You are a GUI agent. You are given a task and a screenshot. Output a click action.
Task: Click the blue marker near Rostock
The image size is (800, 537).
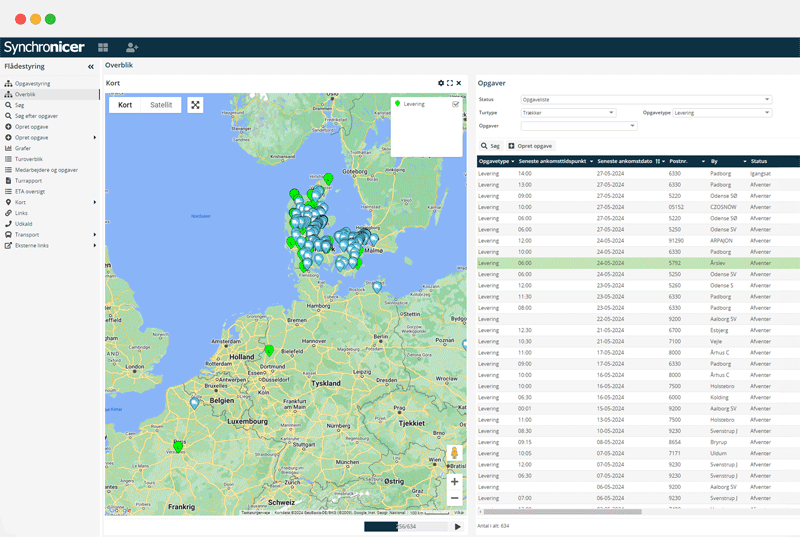click(x=377, y=287)
